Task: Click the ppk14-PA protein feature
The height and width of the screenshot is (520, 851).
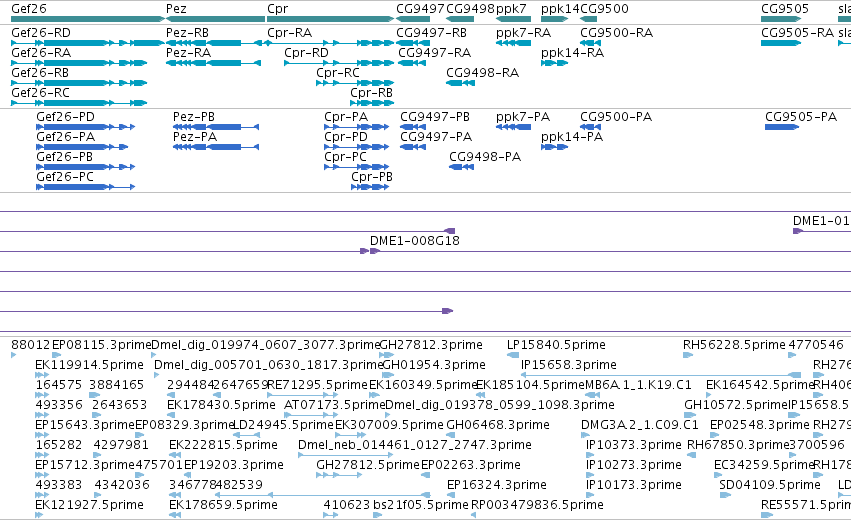Action: tap(554, 147)
